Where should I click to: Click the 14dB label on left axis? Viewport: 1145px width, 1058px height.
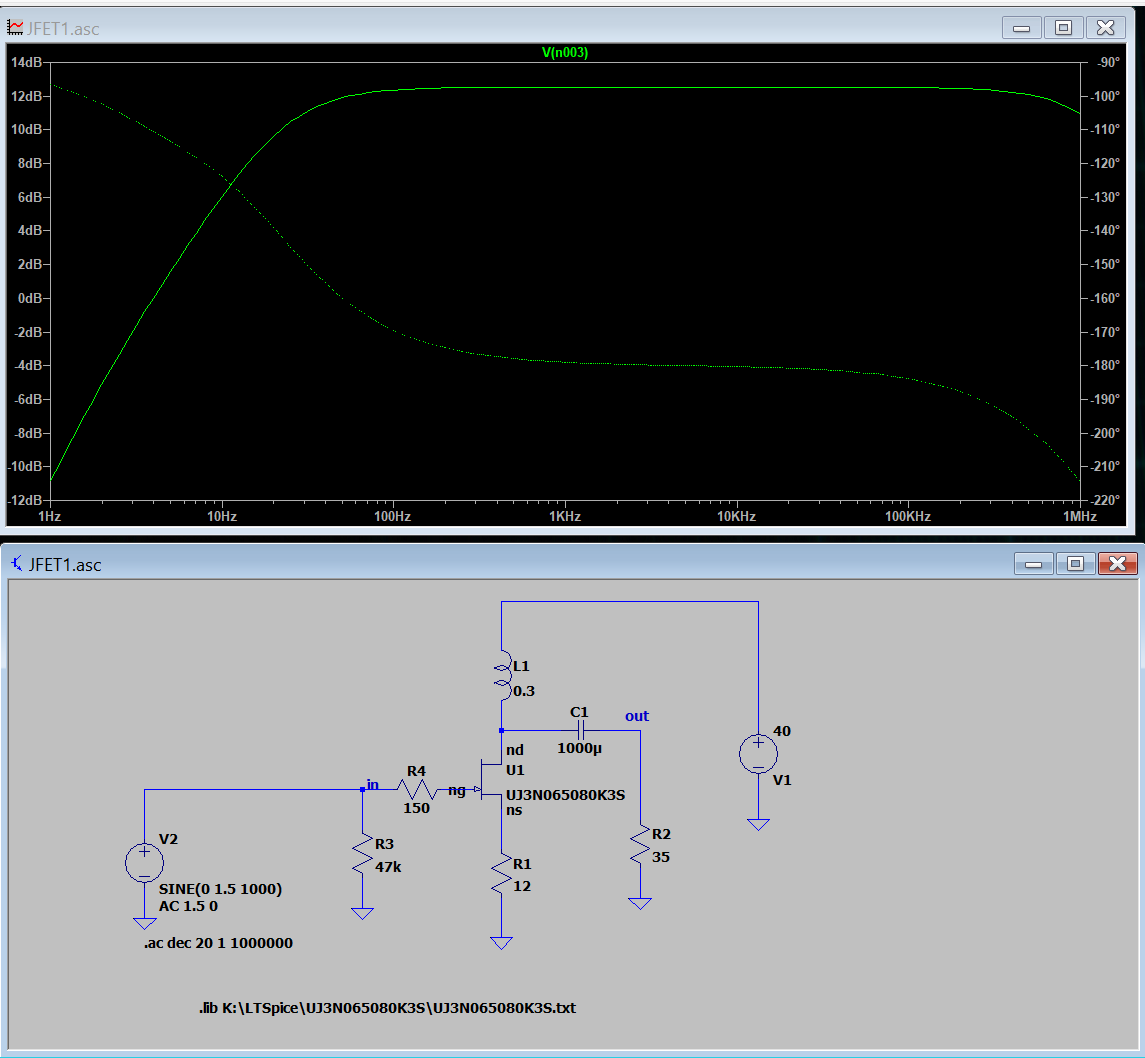point(26,62)
